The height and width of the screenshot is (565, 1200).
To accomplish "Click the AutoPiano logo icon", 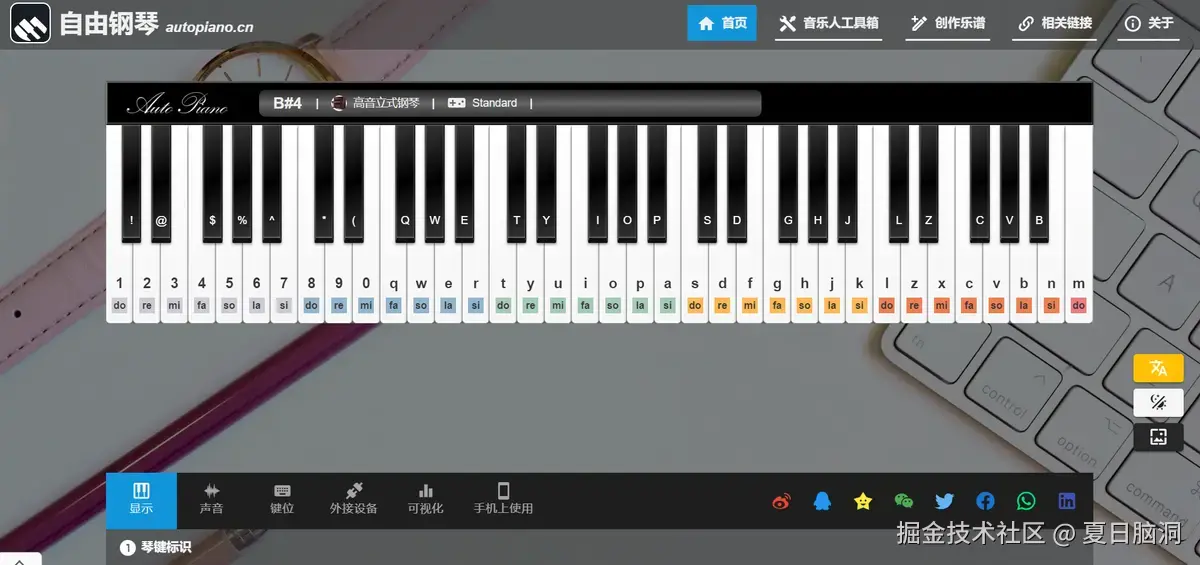I will point(30,24).
